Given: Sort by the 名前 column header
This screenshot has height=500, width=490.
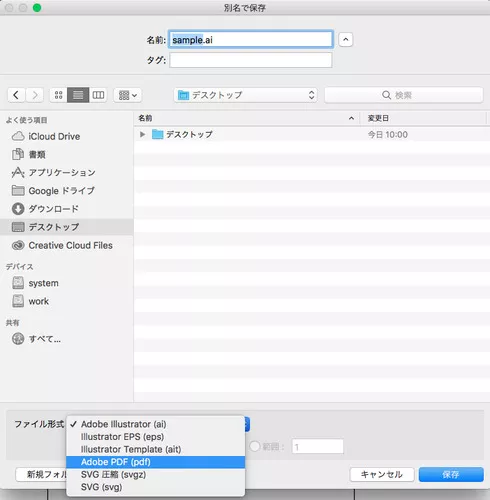Looking at the screenshot, I should point(247,118).
